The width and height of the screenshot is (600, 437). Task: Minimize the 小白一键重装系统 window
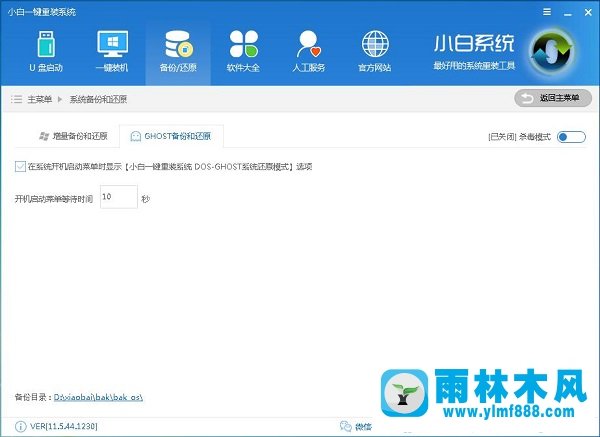pos(568,13)
